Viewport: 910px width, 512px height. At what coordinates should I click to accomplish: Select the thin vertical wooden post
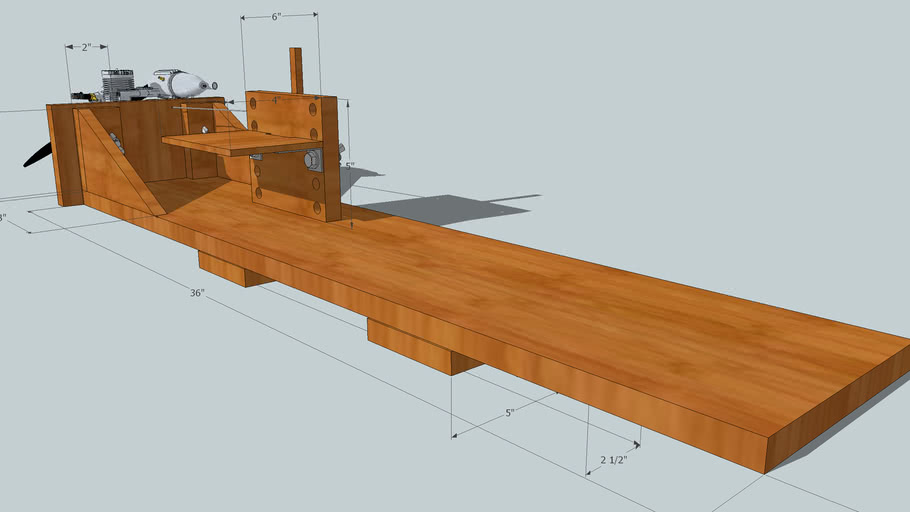pyautogui.click(x=296, y=70)
